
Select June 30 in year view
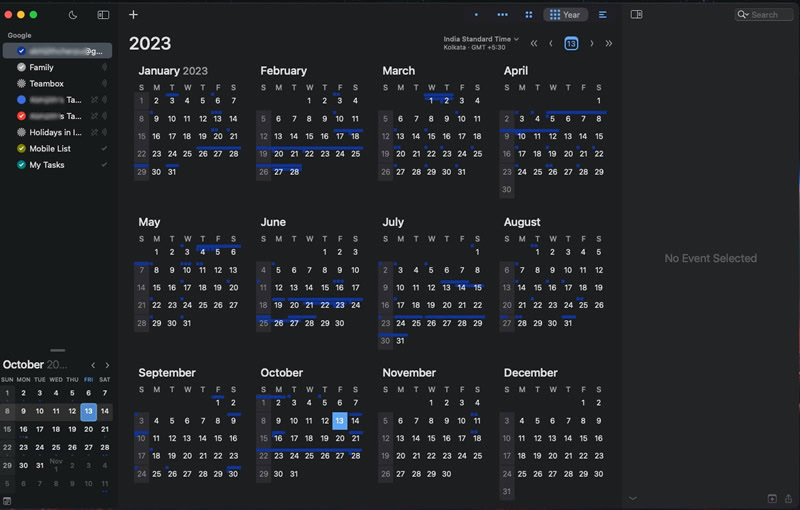(x=339, y=323)
